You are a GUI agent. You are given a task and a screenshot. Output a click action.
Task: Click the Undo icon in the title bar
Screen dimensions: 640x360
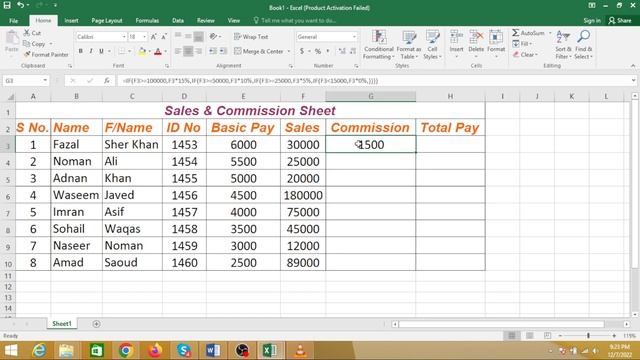[20, 5]
